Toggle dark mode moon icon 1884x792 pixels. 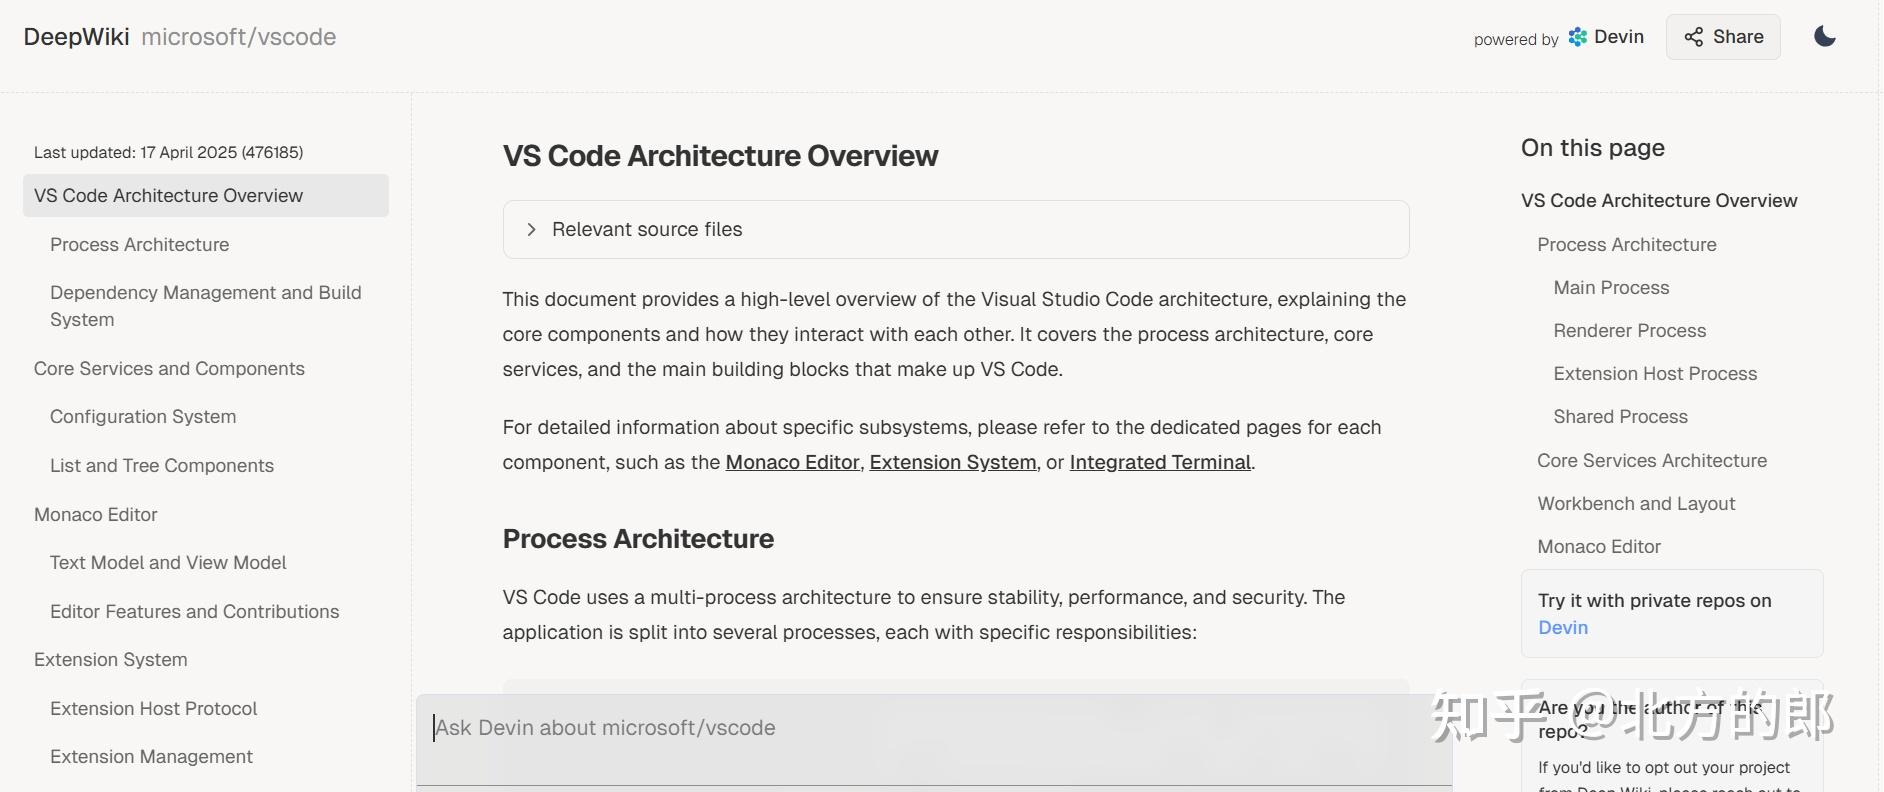pyautogui.click(x=1824, y=37)
